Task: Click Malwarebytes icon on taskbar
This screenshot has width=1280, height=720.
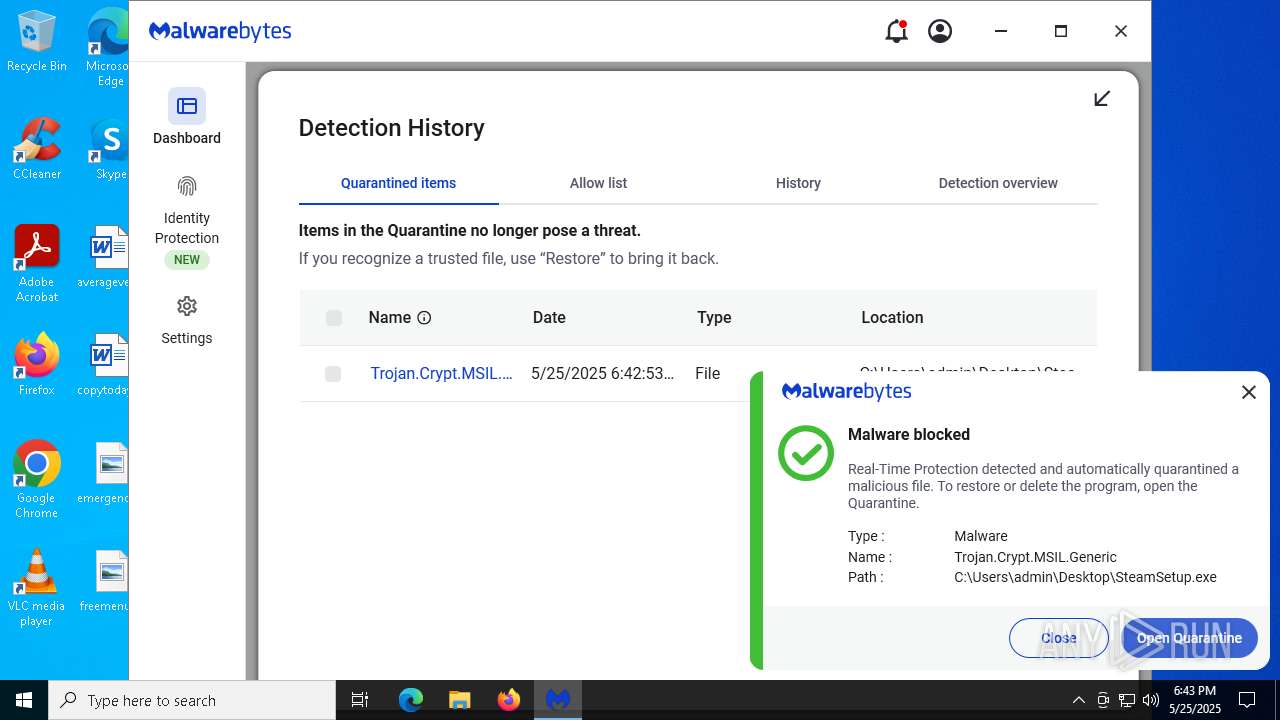Action: pos(558,700)
